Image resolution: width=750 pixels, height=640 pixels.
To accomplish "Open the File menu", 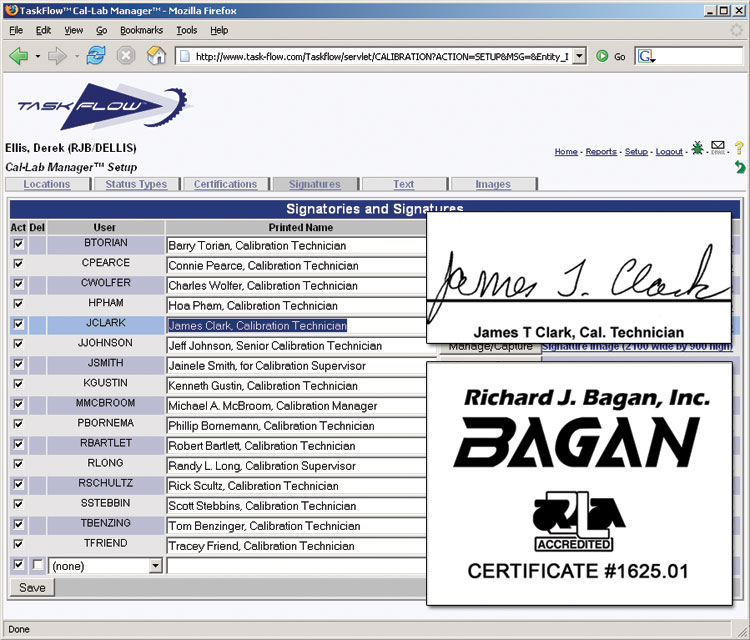I will [16, 31].
